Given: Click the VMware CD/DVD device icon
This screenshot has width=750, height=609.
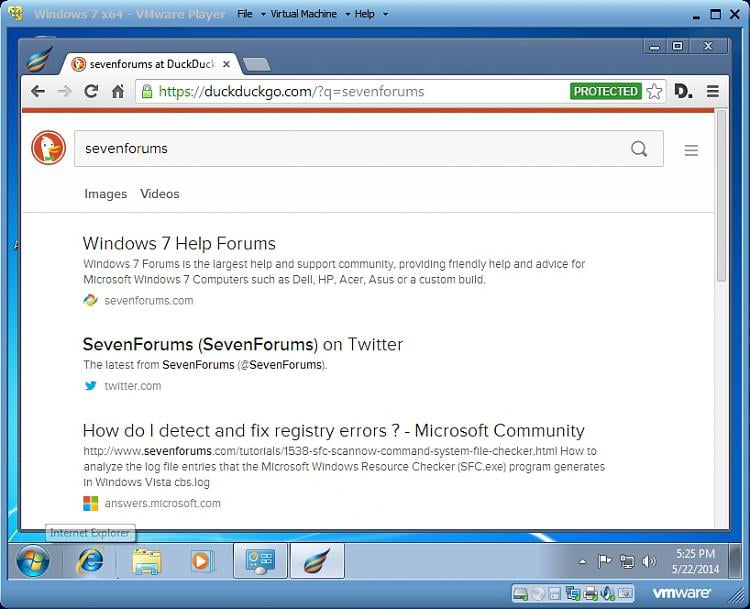Looking at the screenshot, I should (x=538, y=594).
